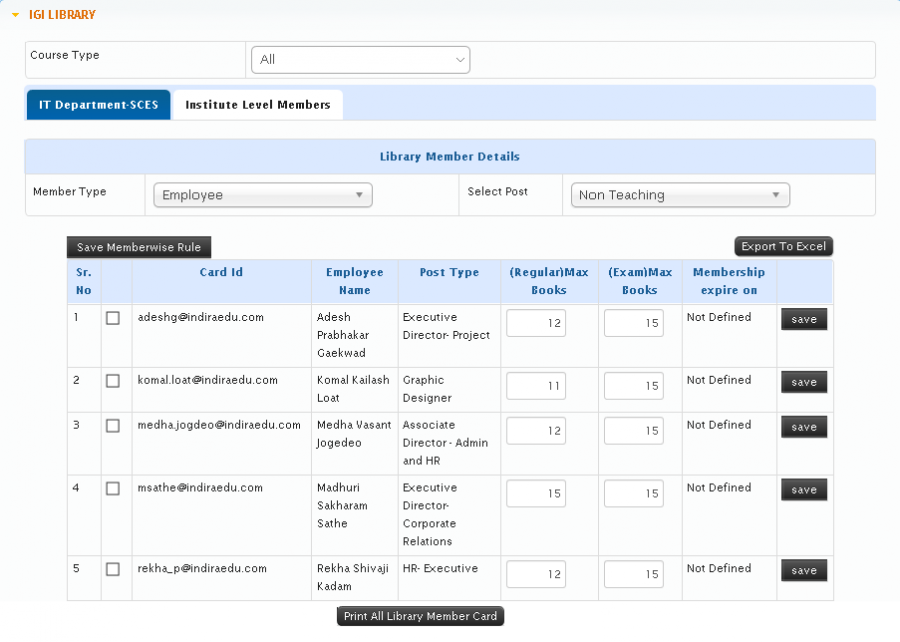Click employee name Adesh Prabhakar Gaekwad
Viewport: 900px width, 642px height.
tap(343, 335)
